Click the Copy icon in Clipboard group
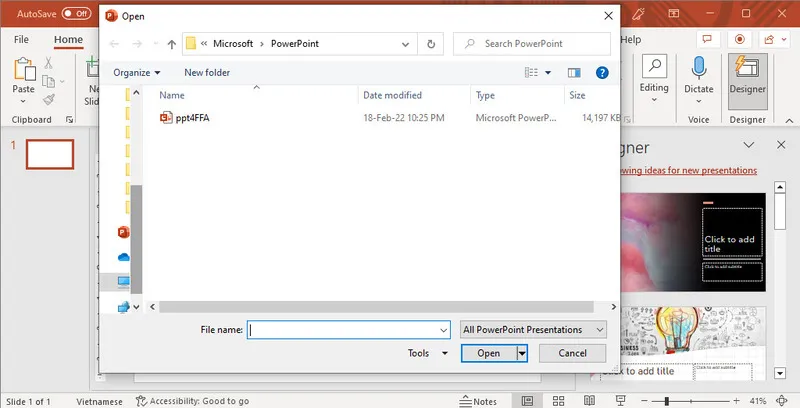 48,81
